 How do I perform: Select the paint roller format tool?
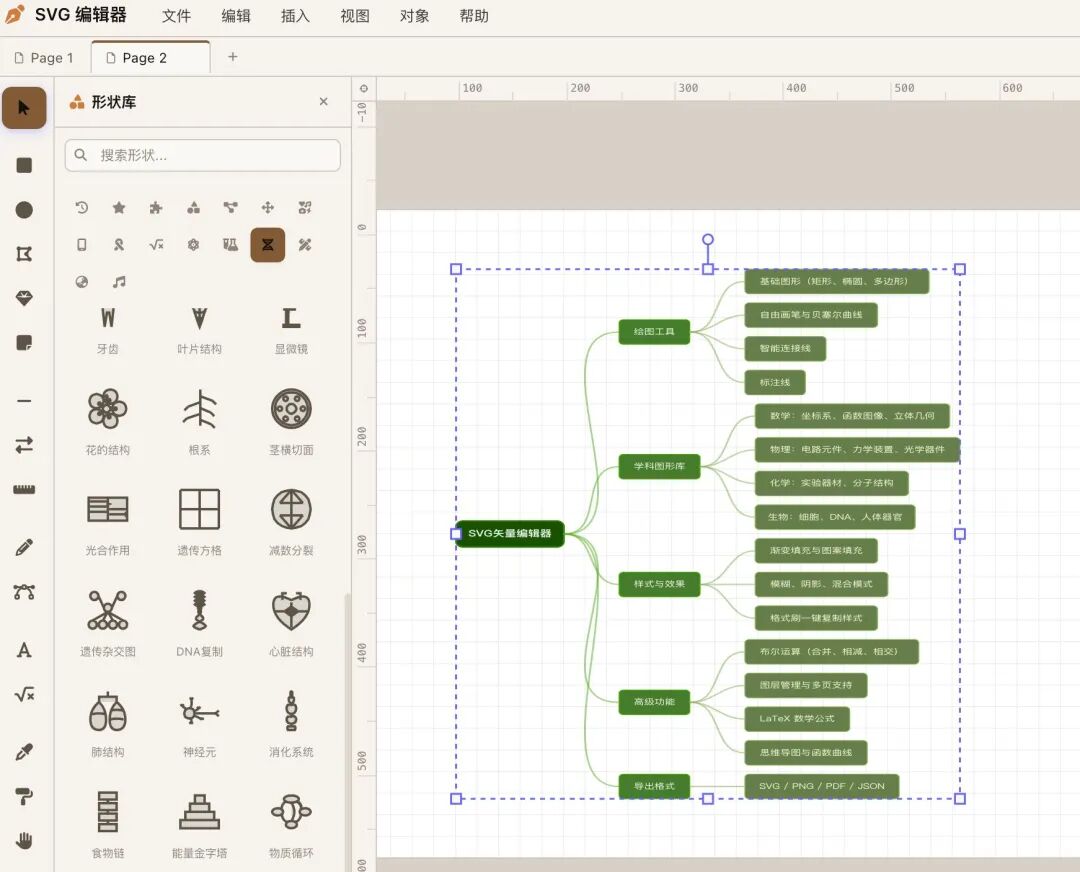pos(24,796)
